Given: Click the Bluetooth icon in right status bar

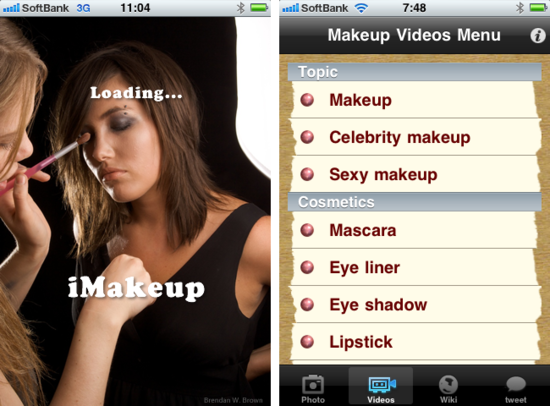Looking at the screenshot, I should [x=520, y=8].
